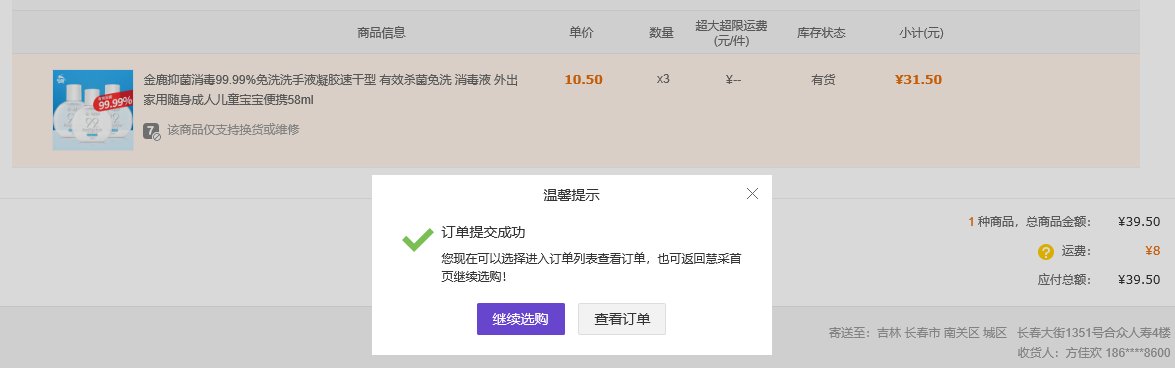Click the 查看订单 button
The height and width of the screenshot is (368, 1175).
(622, 319)
